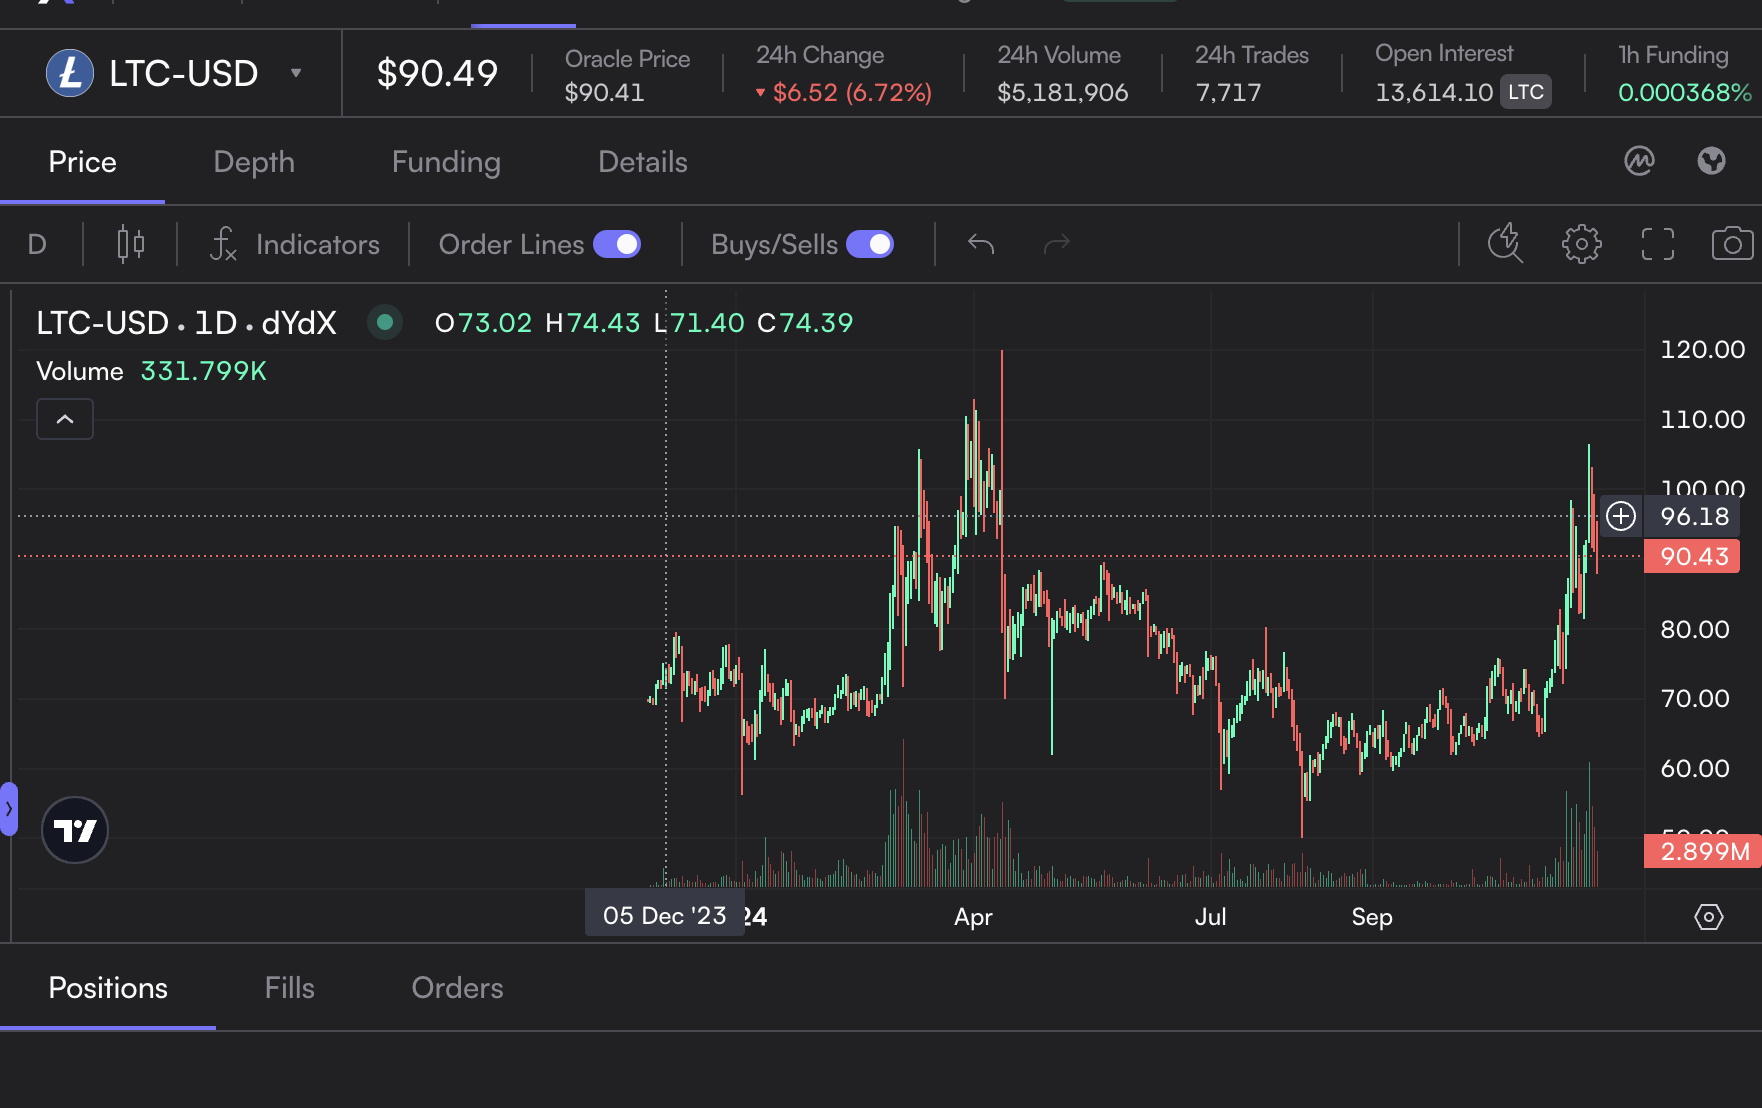
Task: Click the LTC open interest unit badge
Action: [1525, 92]
